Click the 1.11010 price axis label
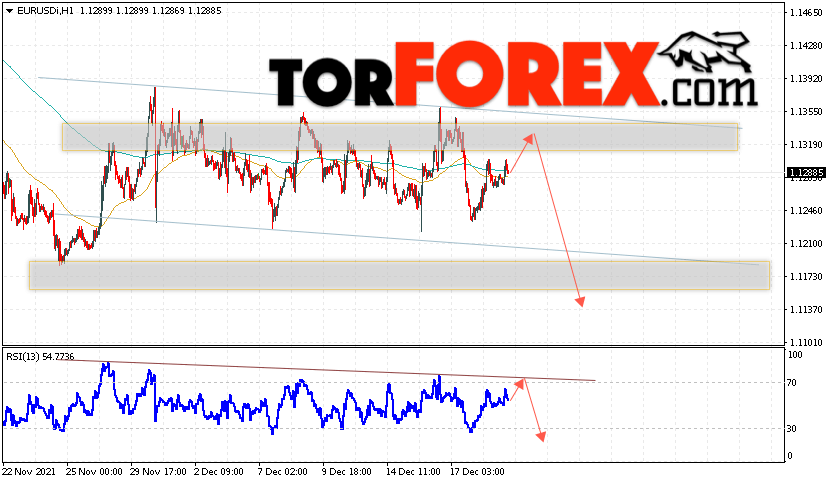 806,342
